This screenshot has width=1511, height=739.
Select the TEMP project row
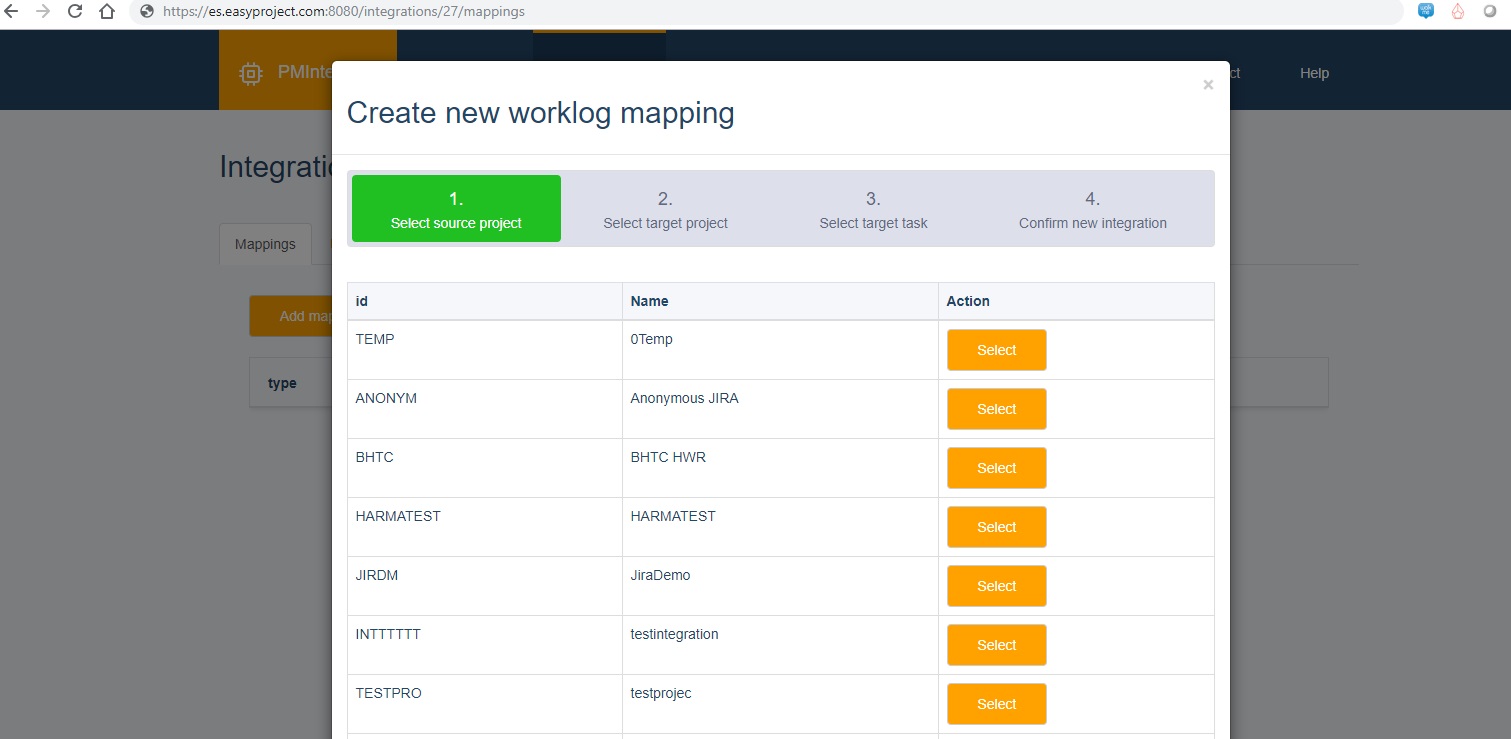(x=996, y=350)
